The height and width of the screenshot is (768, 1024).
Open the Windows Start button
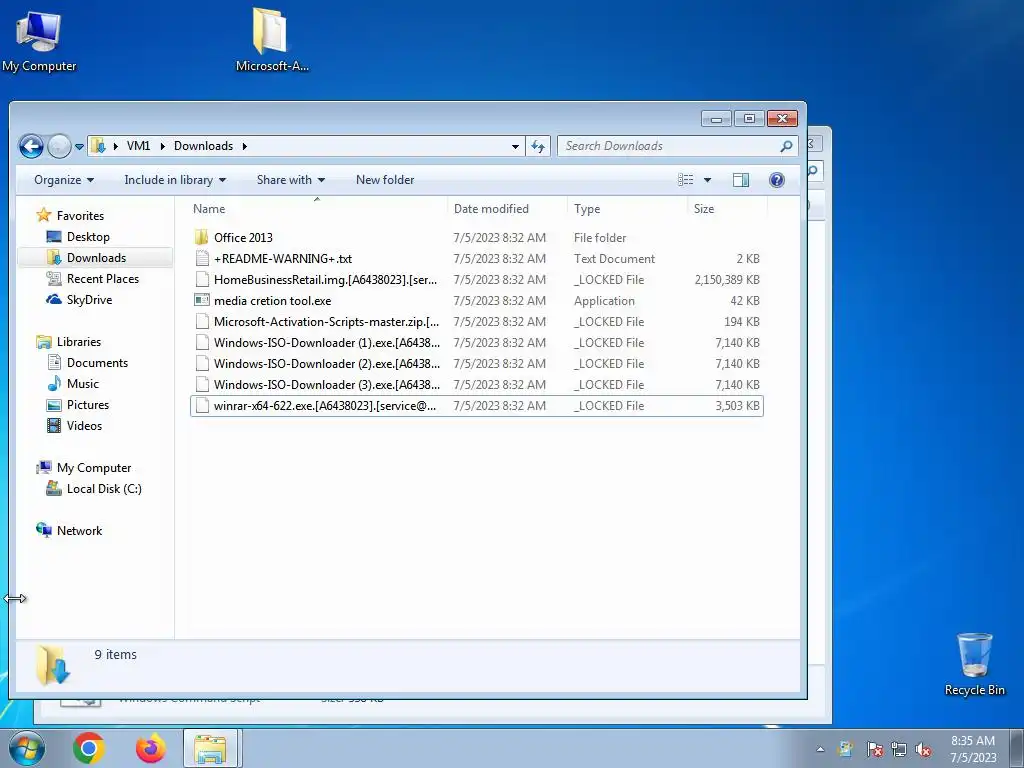[27, 748]
